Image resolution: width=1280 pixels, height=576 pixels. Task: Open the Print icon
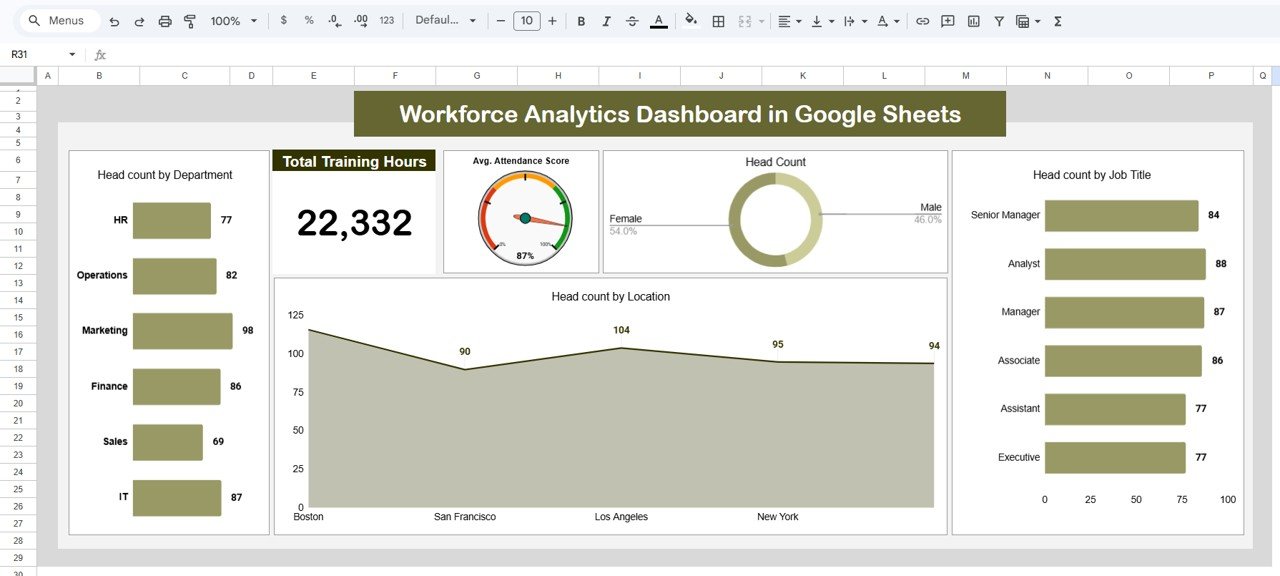tap(165, 20)
